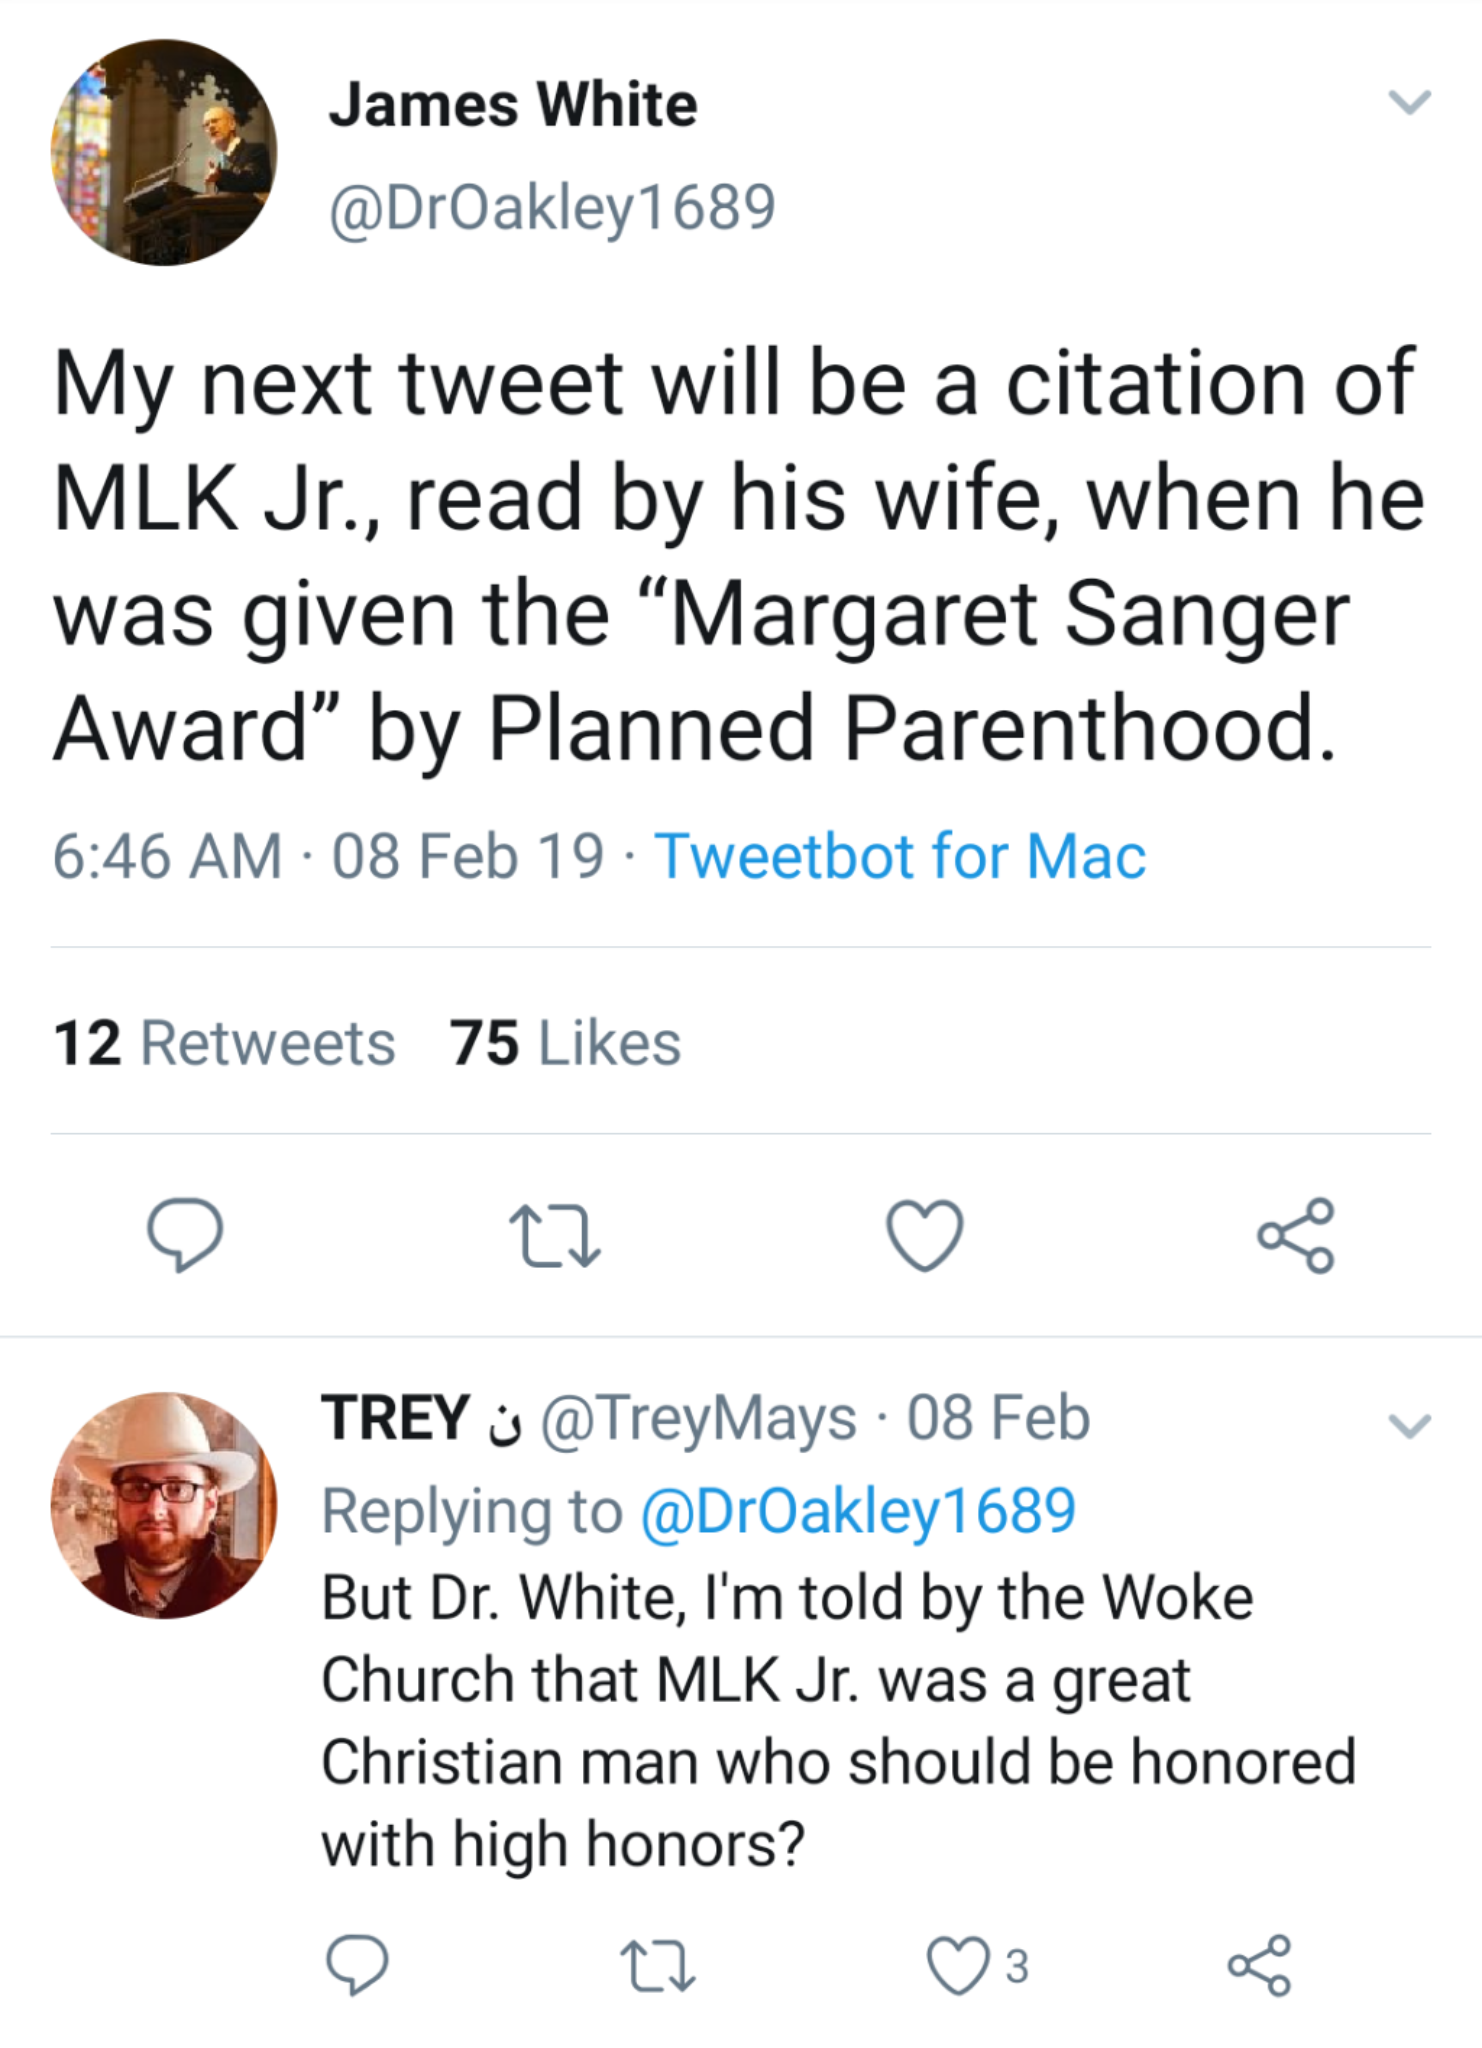The image size is (1482, 2048).
Task: Open James White's profile picture
Action: coord(164,153)
